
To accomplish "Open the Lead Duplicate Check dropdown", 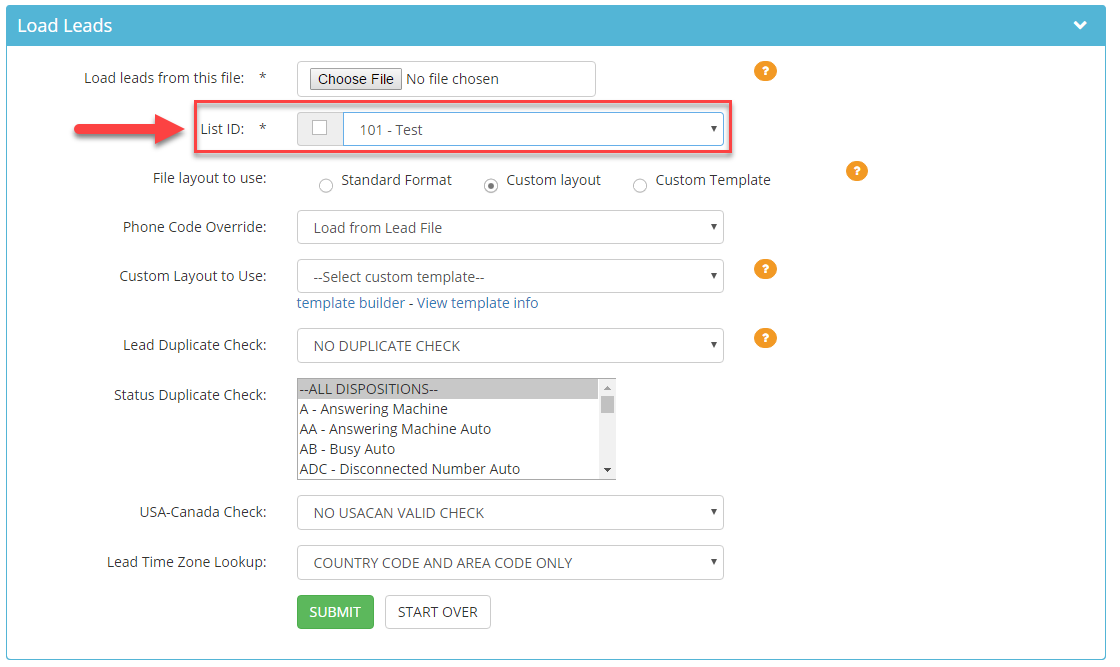I will [510, 346].
